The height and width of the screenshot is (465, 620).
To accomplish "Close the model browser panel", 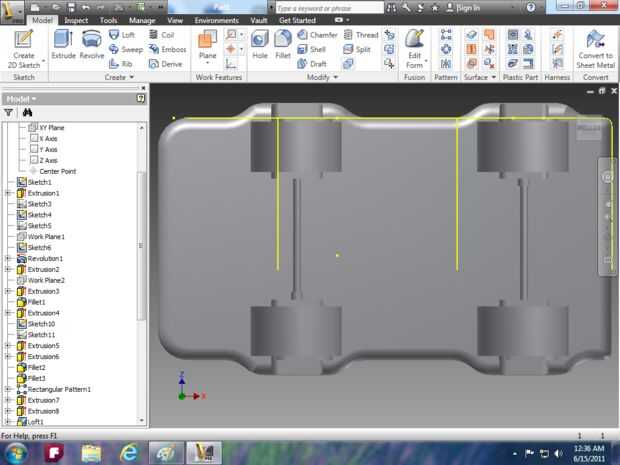I will [x=143, y=88].
